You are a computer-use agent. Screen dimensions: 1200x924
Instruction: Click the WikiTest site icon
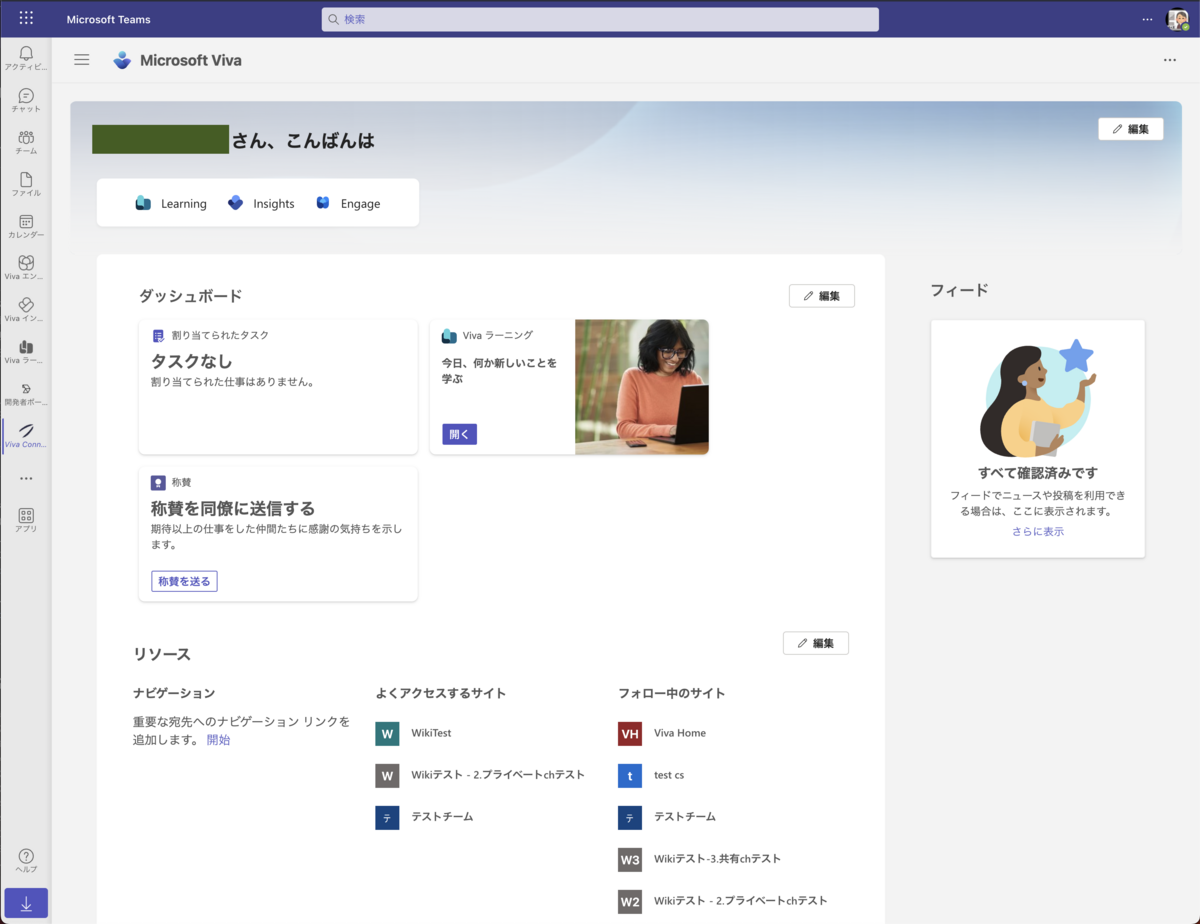tap(387, 733)
